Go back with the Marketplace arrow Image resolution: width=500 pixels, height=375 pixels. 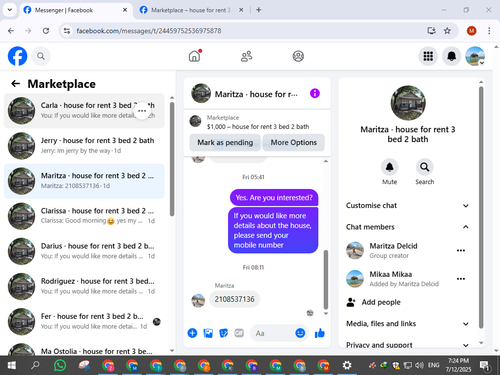pyautogui.click(x=16, y=84)
